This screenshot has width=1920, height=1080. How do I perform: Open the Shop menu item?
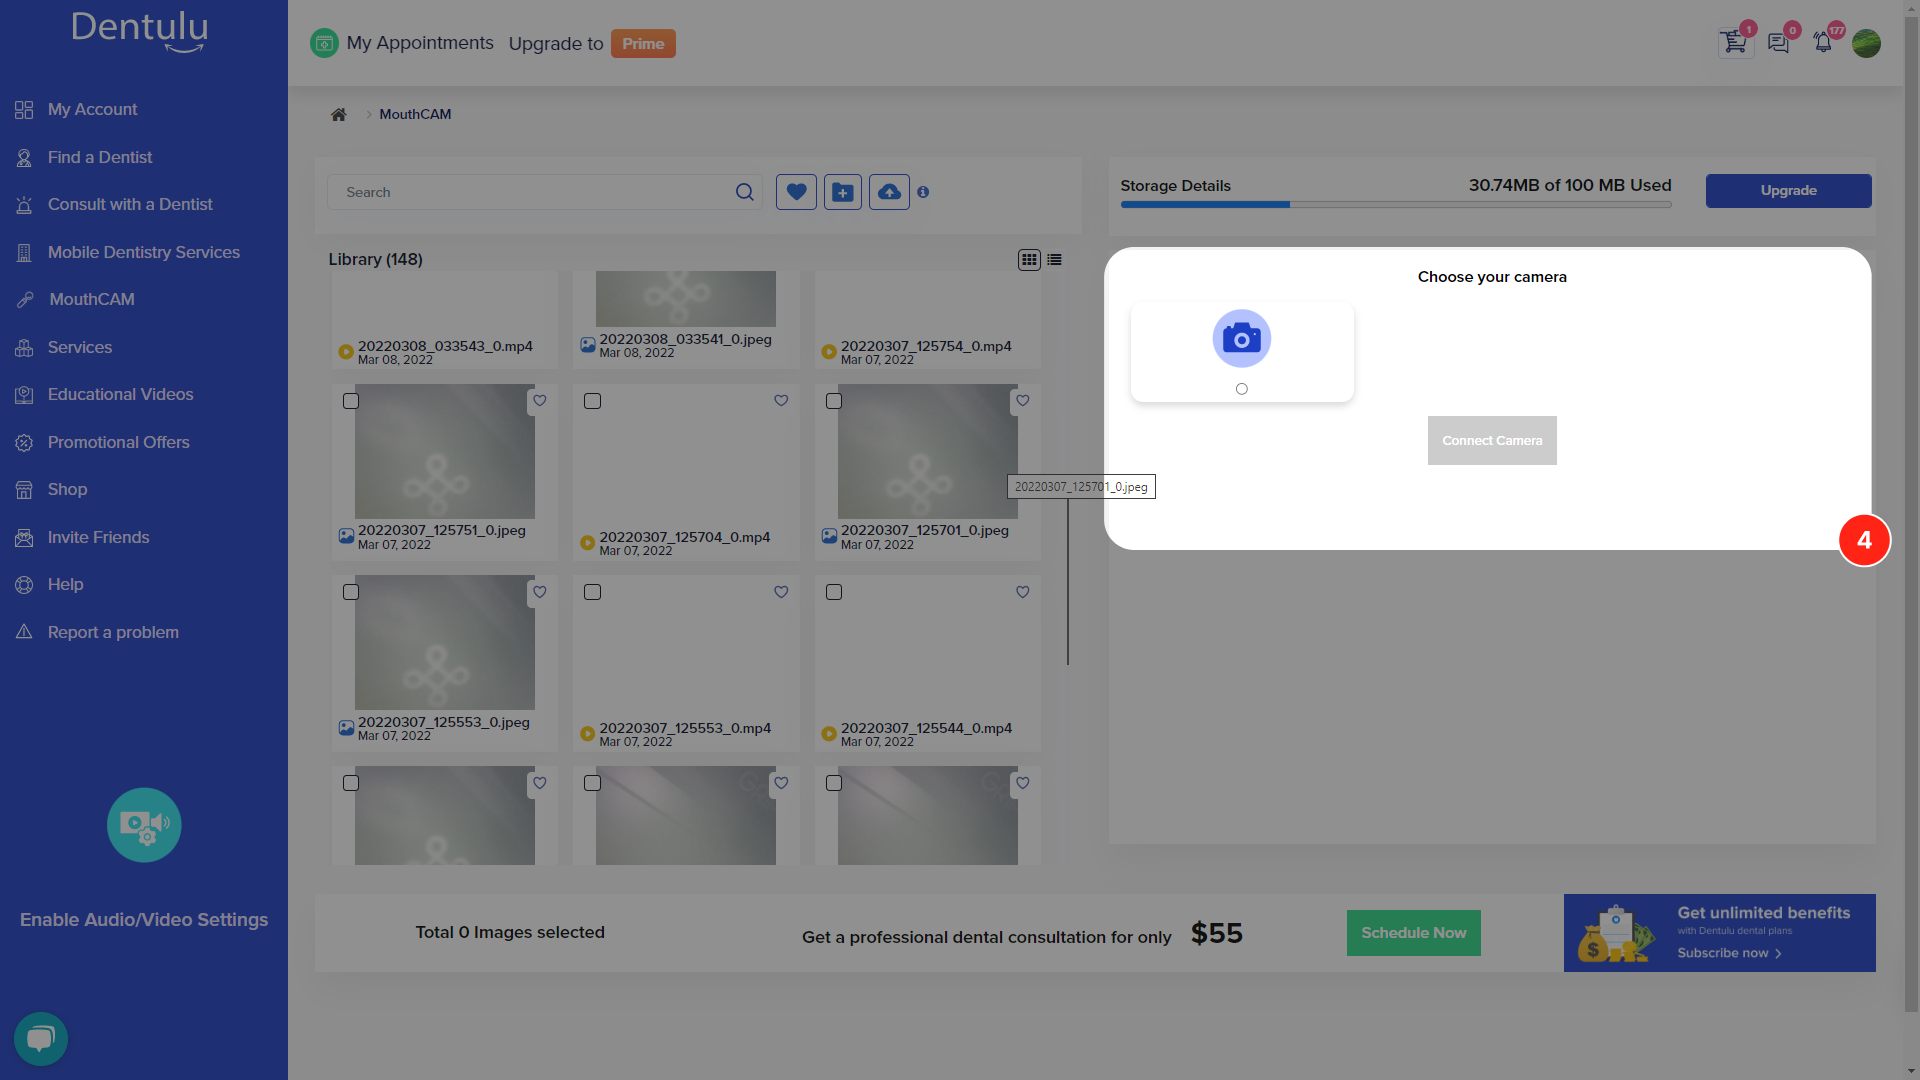(67, 490)
